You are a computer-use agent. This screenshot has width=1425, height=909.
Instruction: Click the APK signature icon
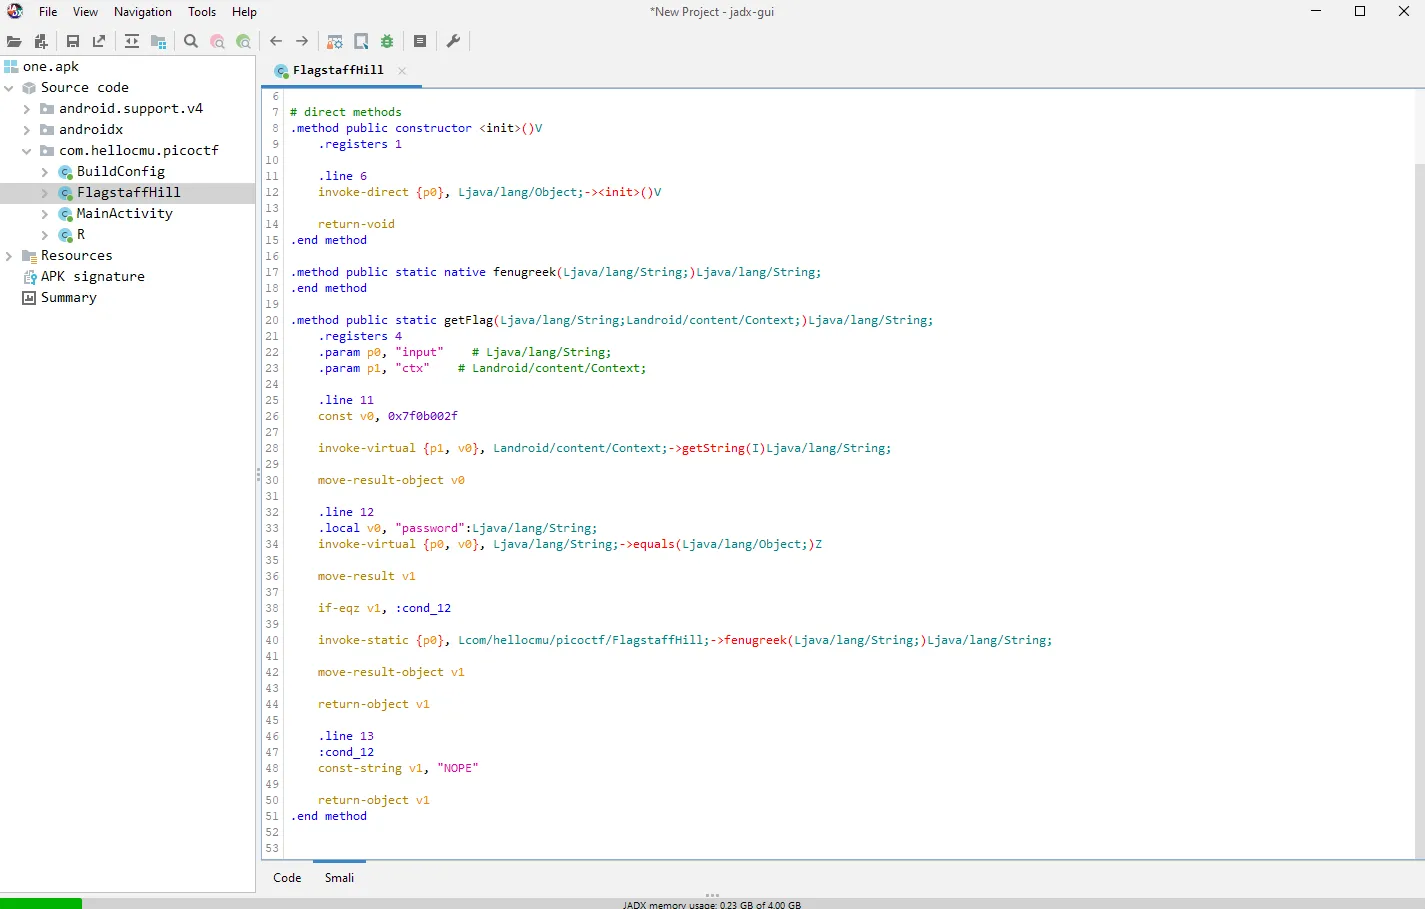[29, 277]
